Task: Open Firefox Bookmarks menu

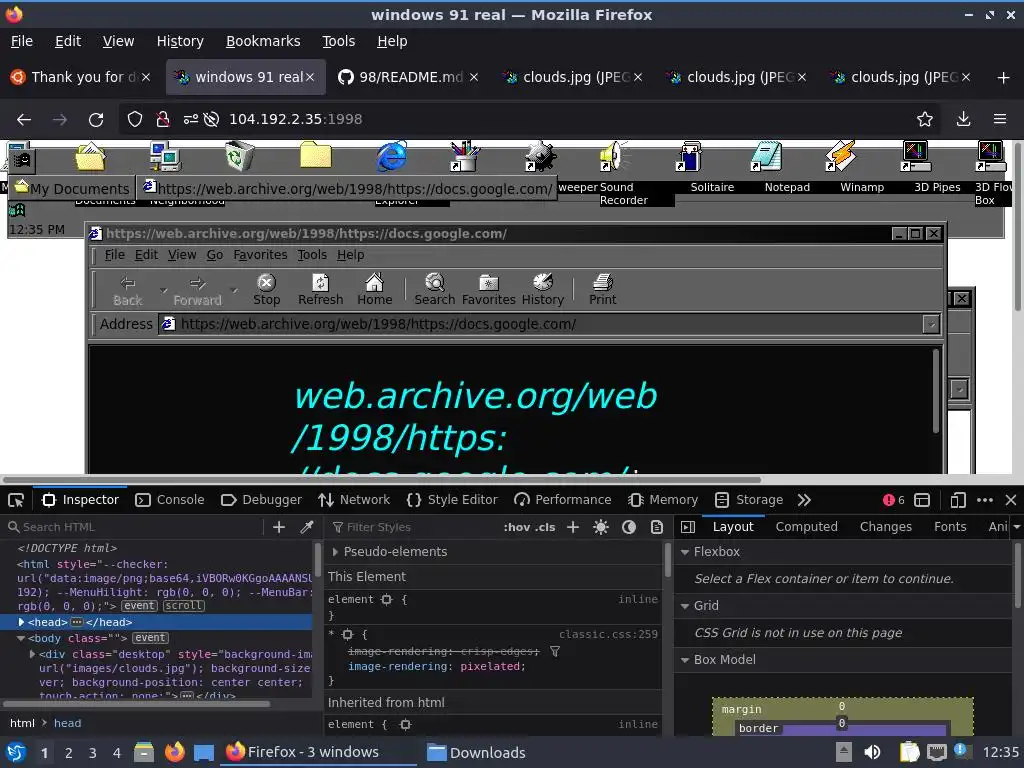Action: (x=263, y=41)
